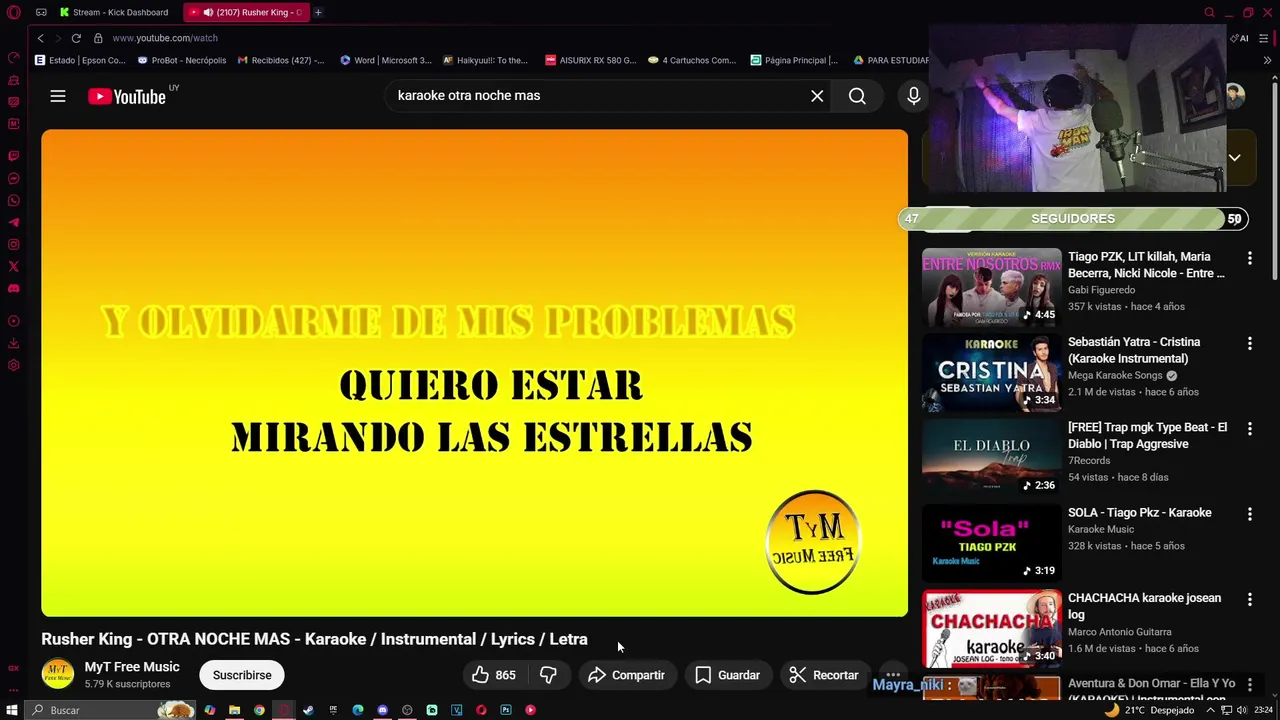Clip the video with Recortar
This screenshot has width=1280, height=720.
pos(824,675)
